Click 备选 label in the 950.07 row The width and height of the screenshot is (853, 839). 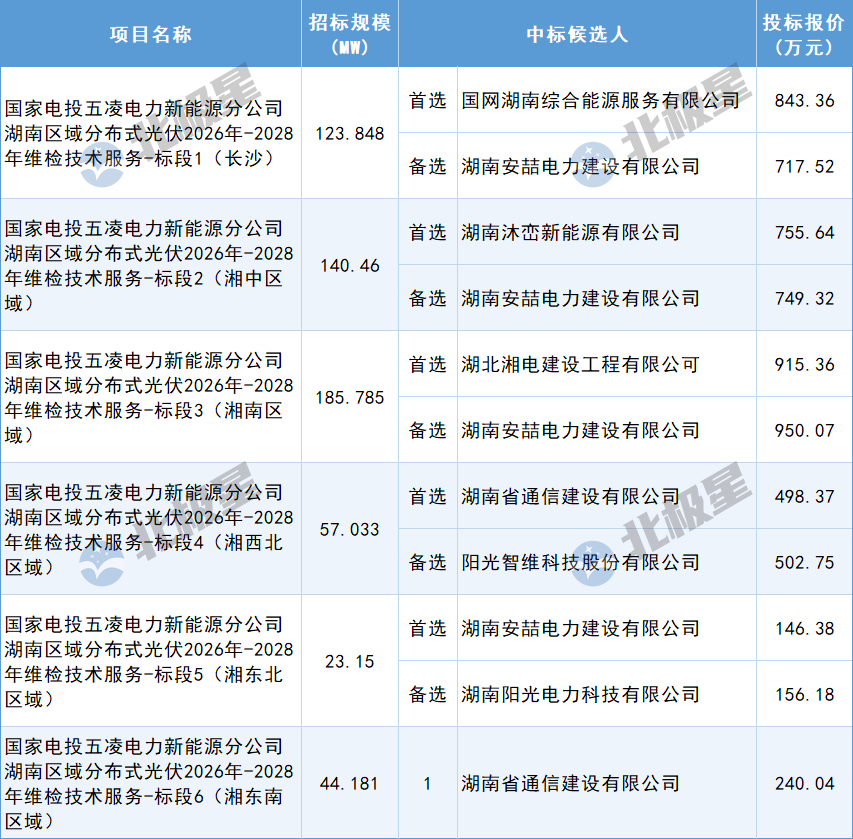click(428, 430)
